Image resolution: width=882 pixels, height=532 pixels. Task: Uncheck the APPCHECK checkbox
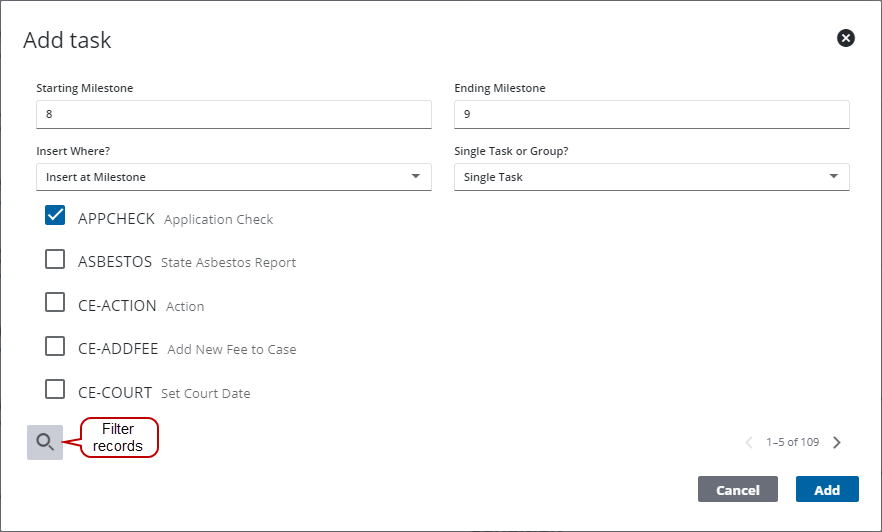pyautogui.click(x=56, y=216)
